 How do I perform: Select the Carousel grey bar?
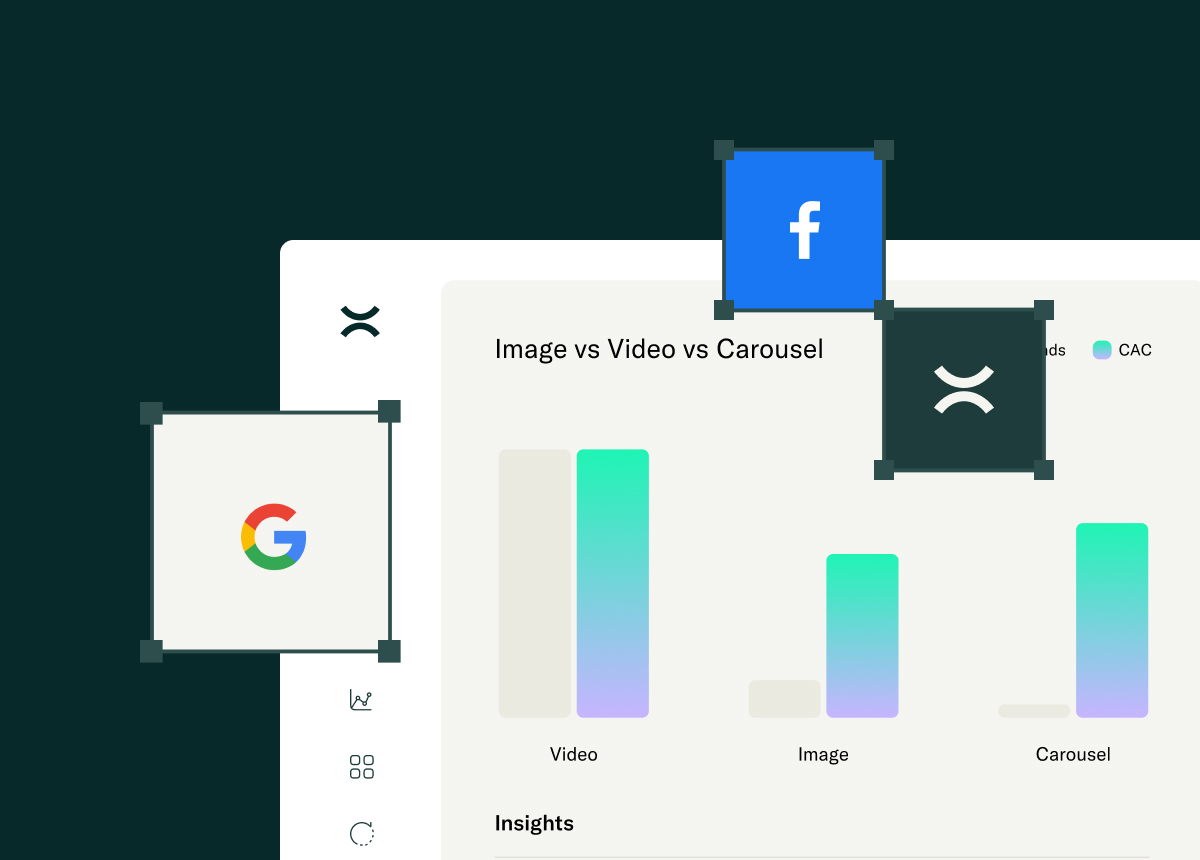point(1034,711)
